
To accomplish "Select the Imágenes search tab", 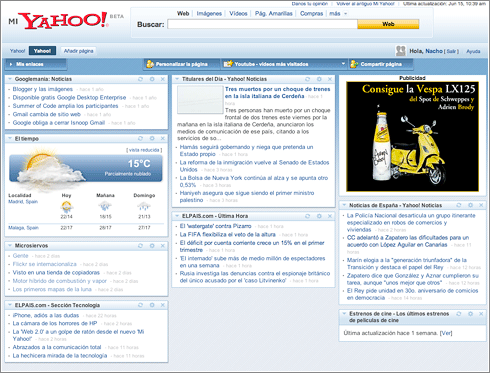I will (x=209, y=14).
